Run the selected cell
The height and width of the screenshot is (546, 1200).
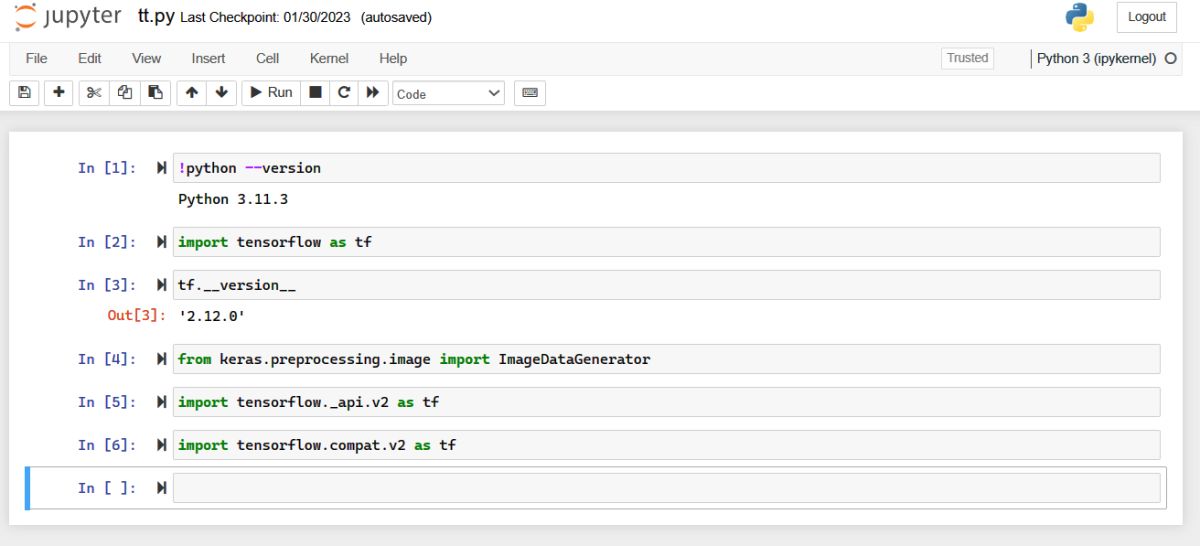tap(271, 93)
